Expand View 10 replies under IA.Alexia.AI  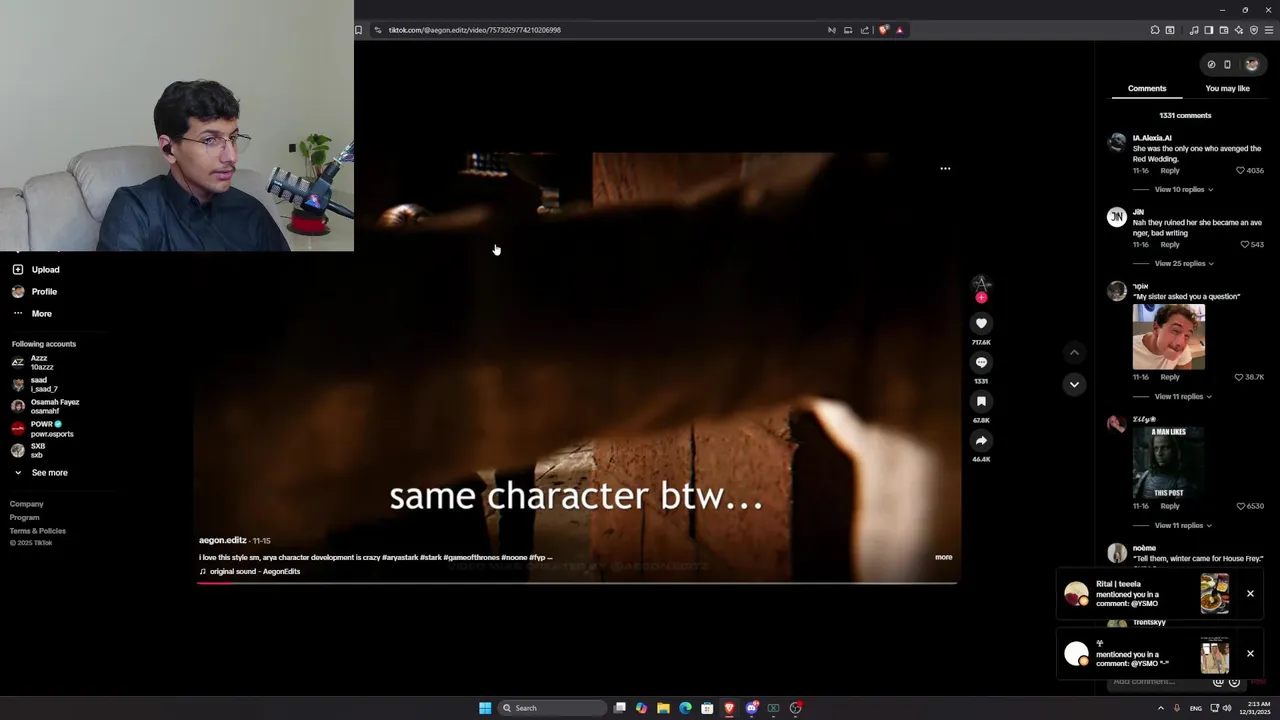1183,189
